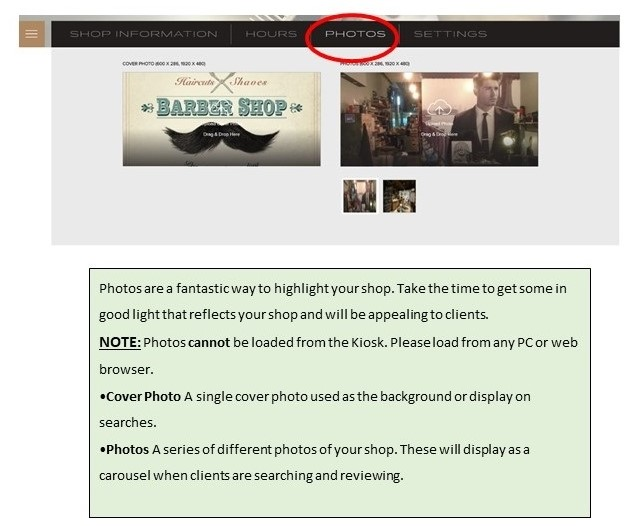Viewport: 644px width, 526px height.
Task: Click the underlined NOTE heading
Action: coord(119,342)
